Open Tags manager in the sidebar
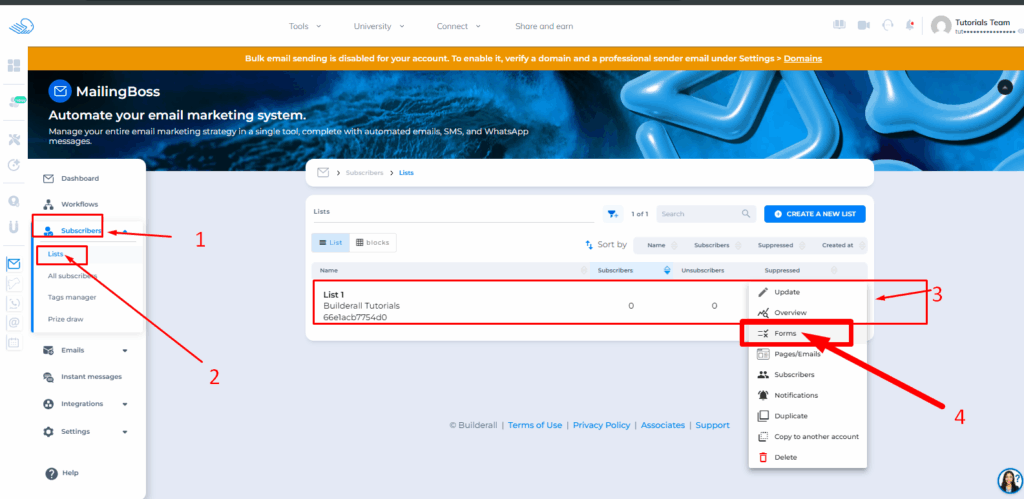This screenshot has height=499, width=1024. coord(72,297)
